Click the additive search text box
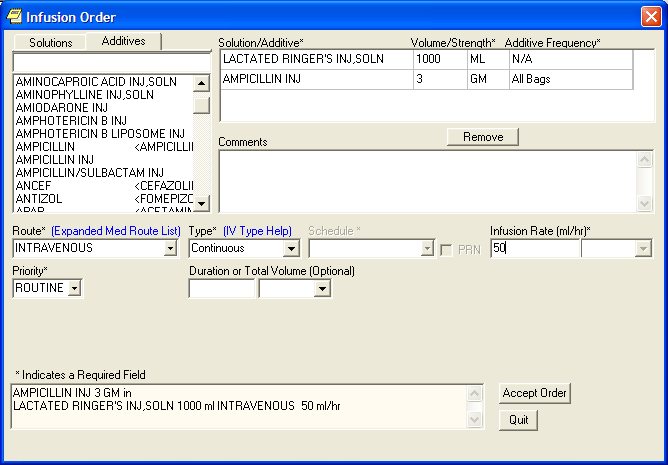 (112, 63)
